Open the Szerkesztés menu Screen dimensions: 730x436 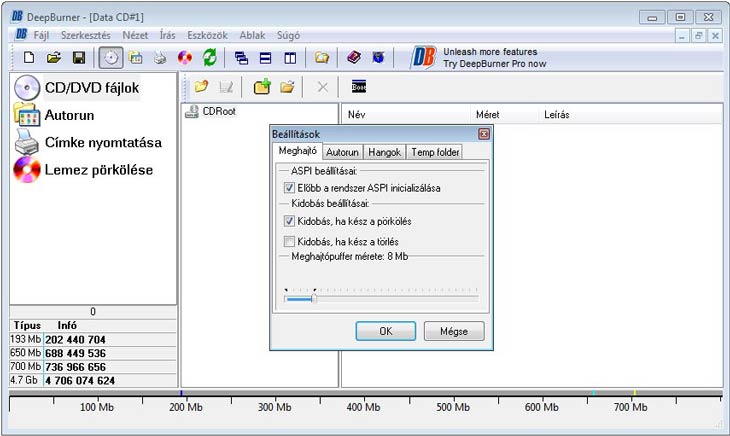click(86, 35)
